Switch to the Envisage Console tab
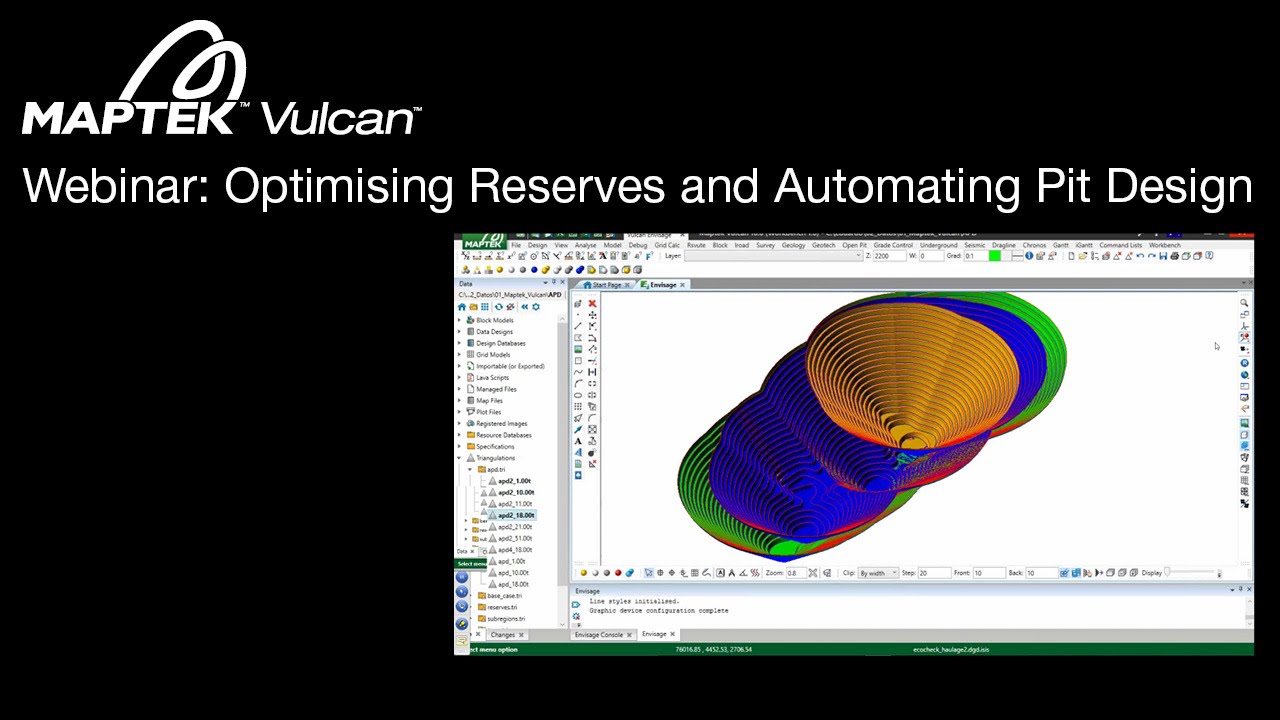This screenshot has width=1280, height=720. [598, 634]
